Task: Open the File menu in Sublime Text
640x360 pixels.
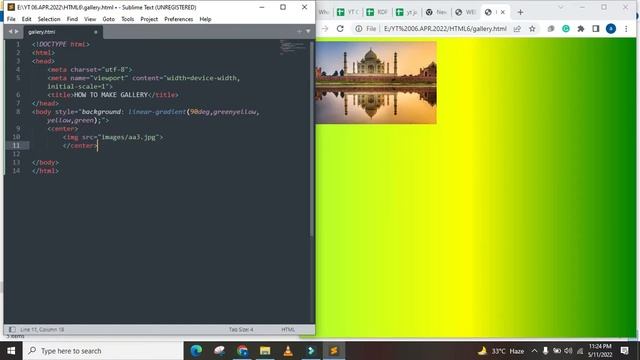Action: (11, 19)
